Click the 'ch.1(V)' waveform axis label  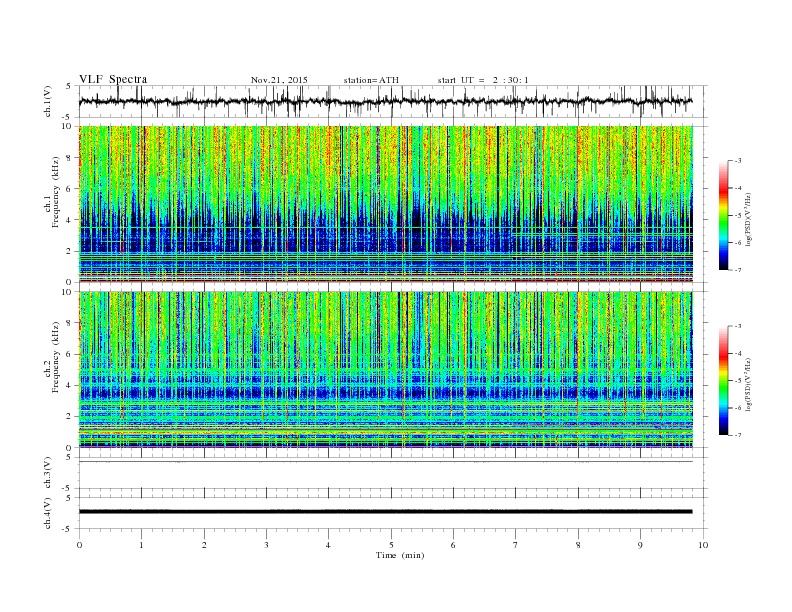click(48, 101)
